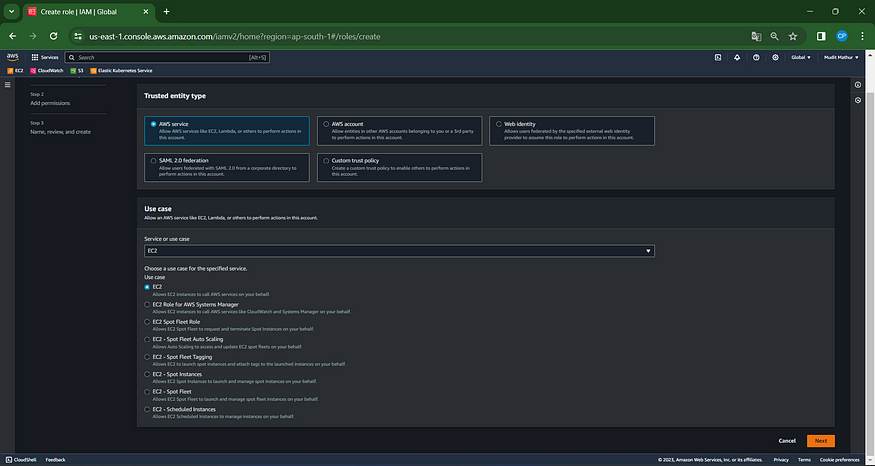Click the Cancel button
This screenshot has height=466, width=875.
pyautogui.click(x=787, y=441)
